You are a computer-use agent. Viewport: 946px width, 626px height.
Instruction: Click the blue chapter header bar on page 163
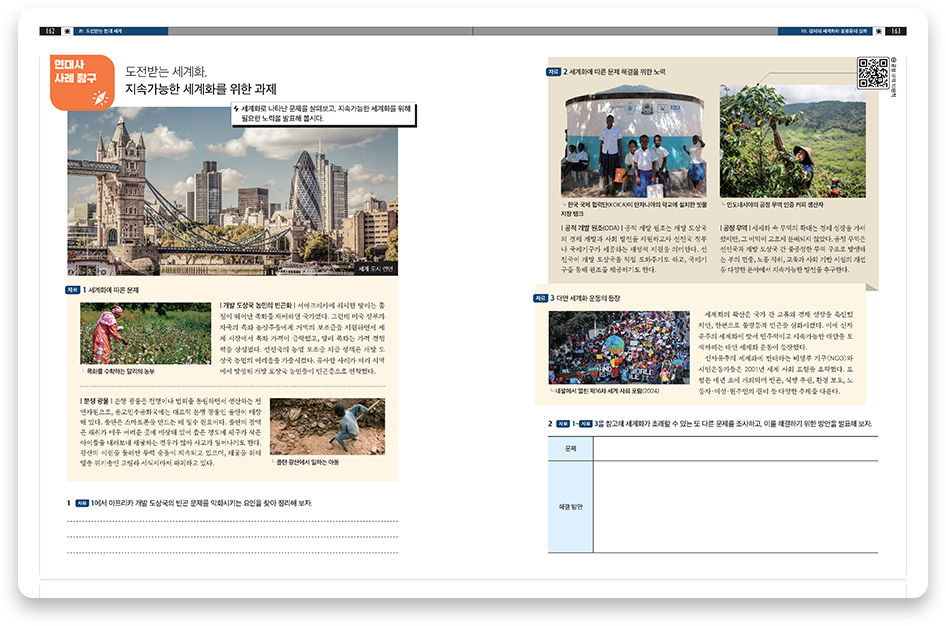coord(825,31)
